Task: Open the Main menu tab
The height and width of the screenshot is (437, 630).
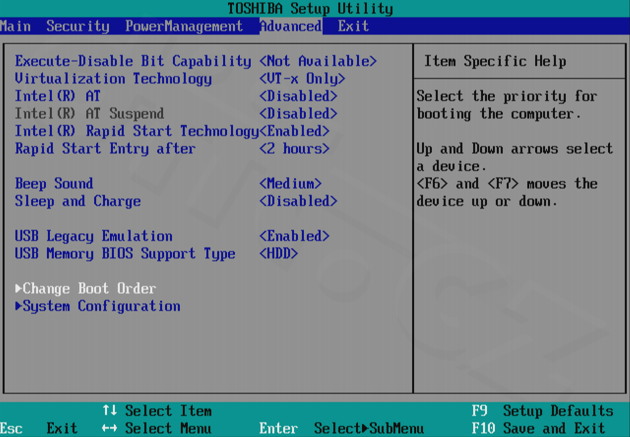Action: click(15, 26)
